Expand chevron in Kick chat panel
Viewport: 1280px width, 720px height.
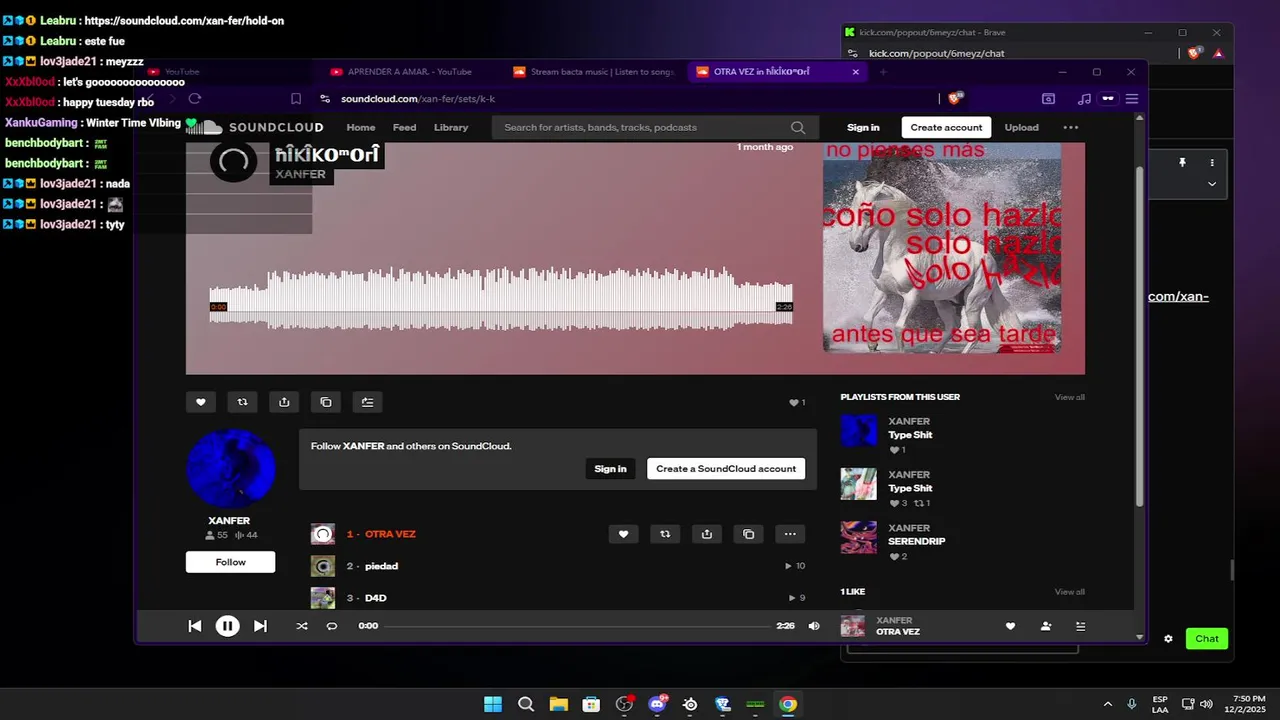[1212, 184]
